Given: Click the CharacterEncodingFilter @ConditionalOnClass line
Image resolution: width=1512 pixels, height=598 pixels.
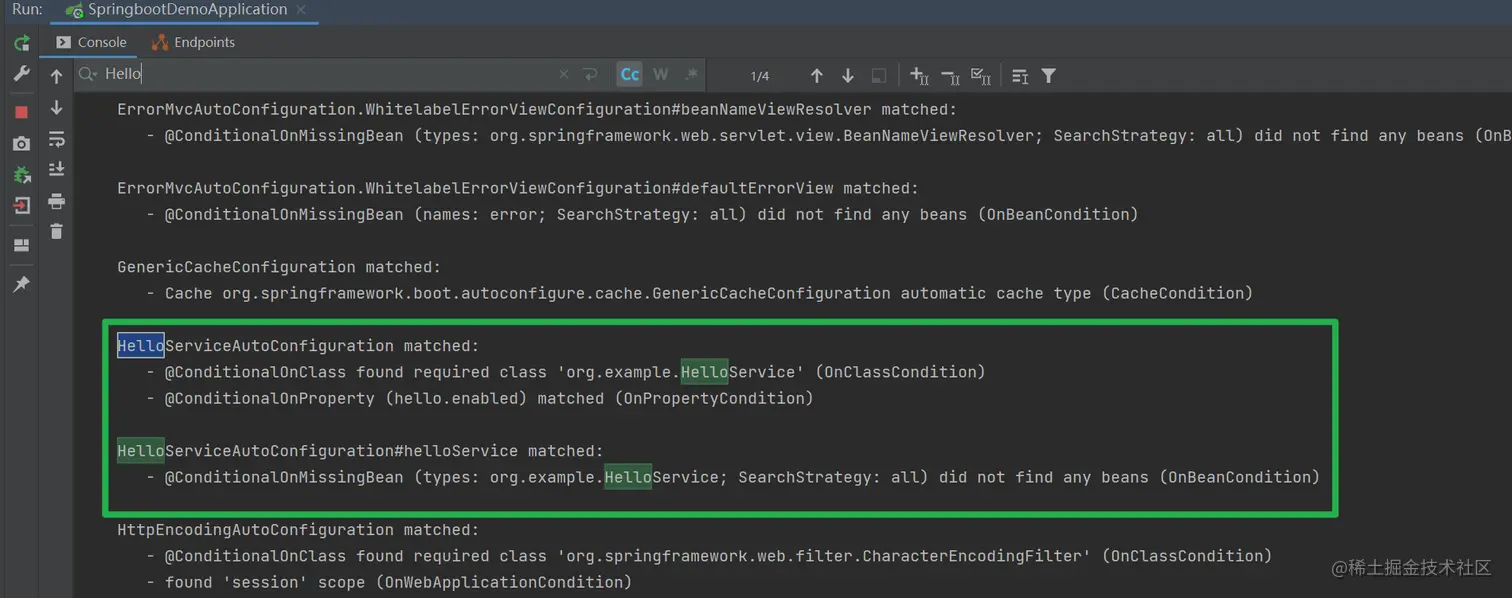Looking at the screenshot, I should click(708, 556).
